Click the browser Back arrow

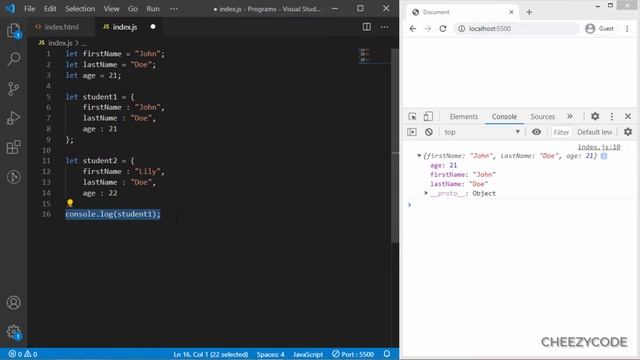413,29
